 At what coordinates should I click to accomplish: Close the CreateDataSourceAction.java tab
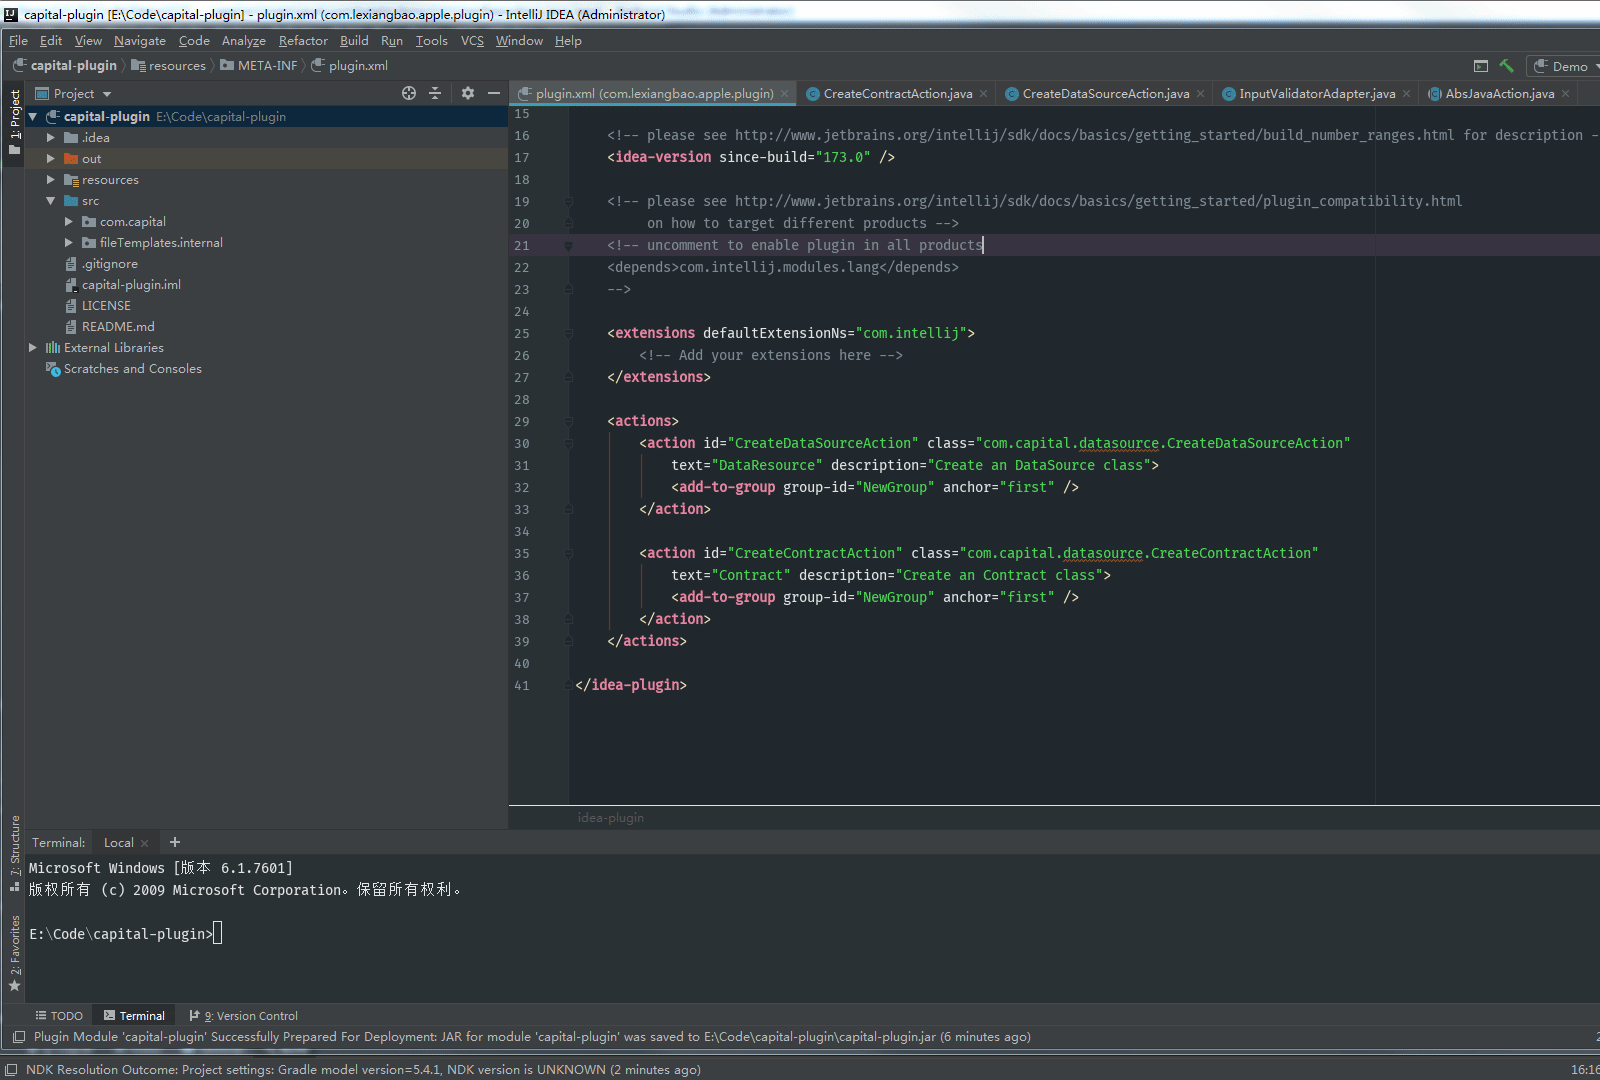pyautogui.click(x=1201, y=94)
